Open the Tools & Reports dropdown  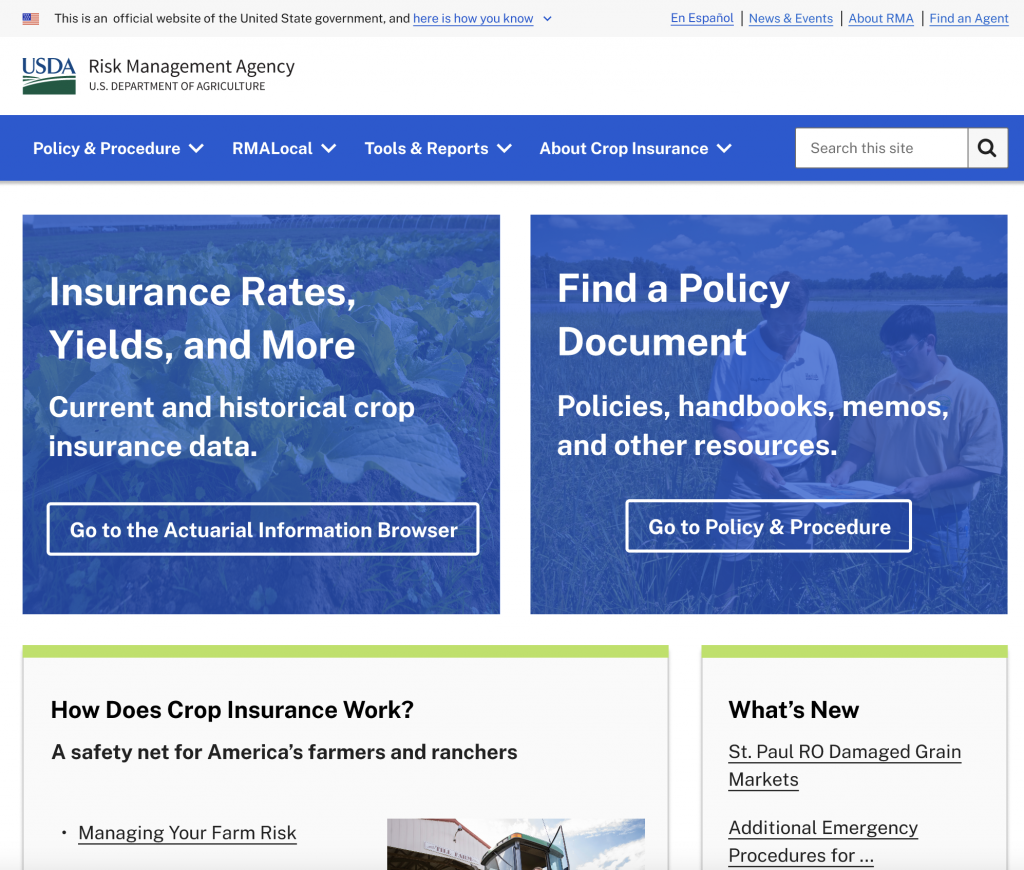point(438,148)
